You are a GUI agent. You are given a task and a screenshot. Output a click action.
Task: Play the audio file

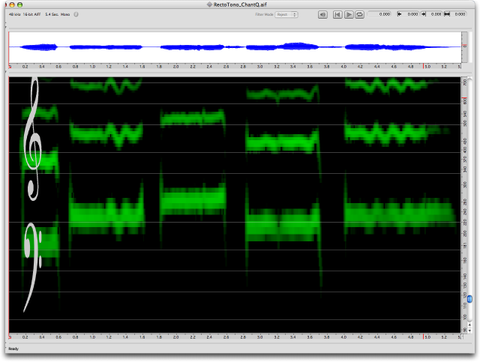tap(349, 15)
